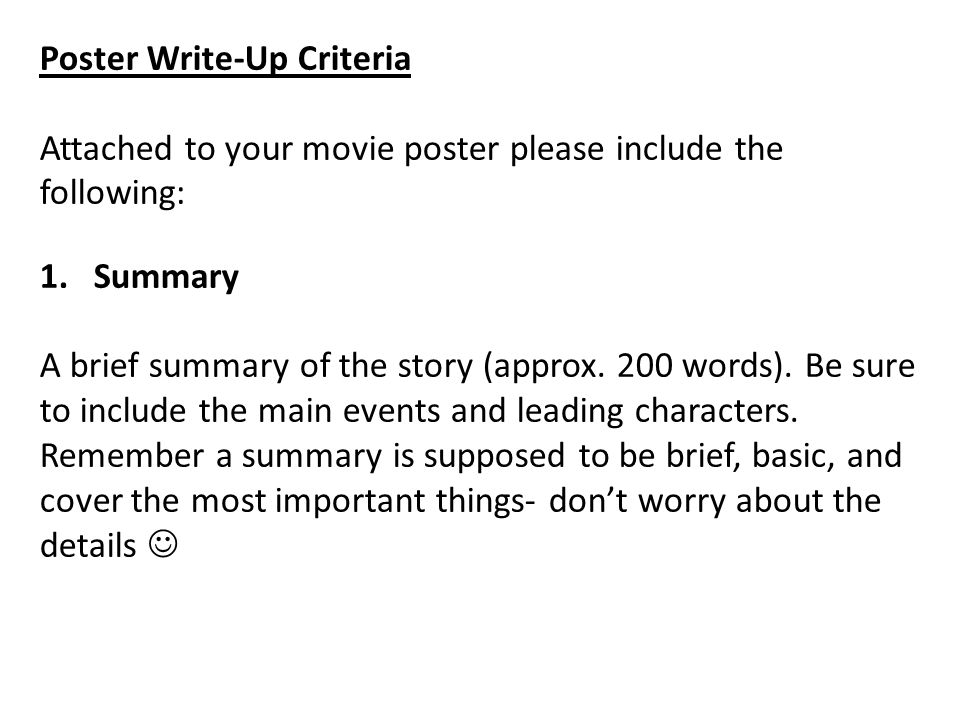The width and height of the screenshot is (960, 720).
Task: Click the word following: in the intro
Action: click(x=112, y=193)
